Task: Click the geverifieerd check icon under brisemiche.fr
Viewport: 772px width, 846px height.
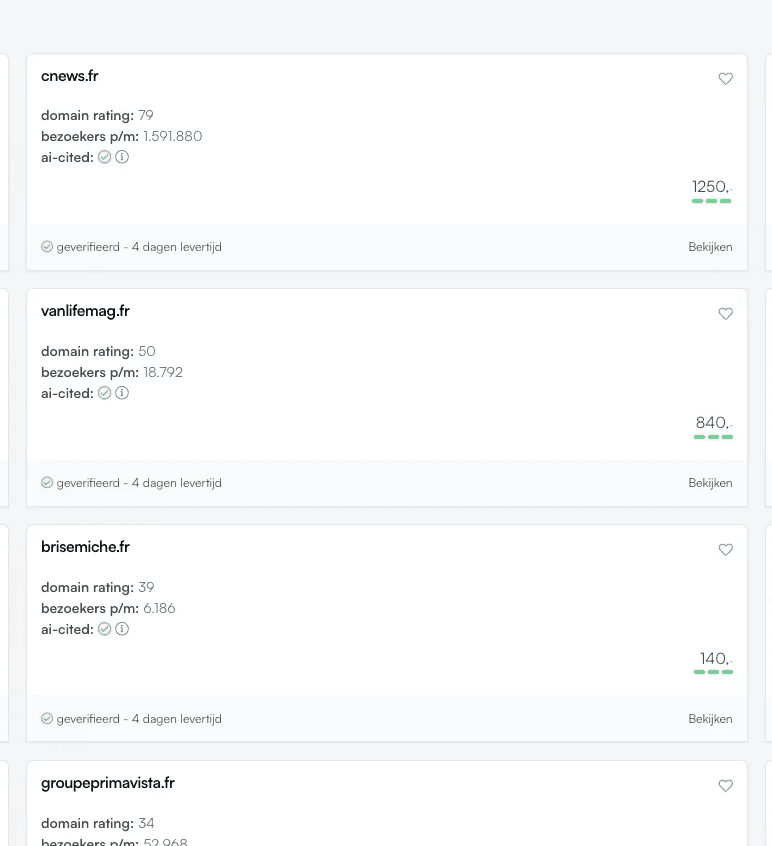Action: point(47,718)
